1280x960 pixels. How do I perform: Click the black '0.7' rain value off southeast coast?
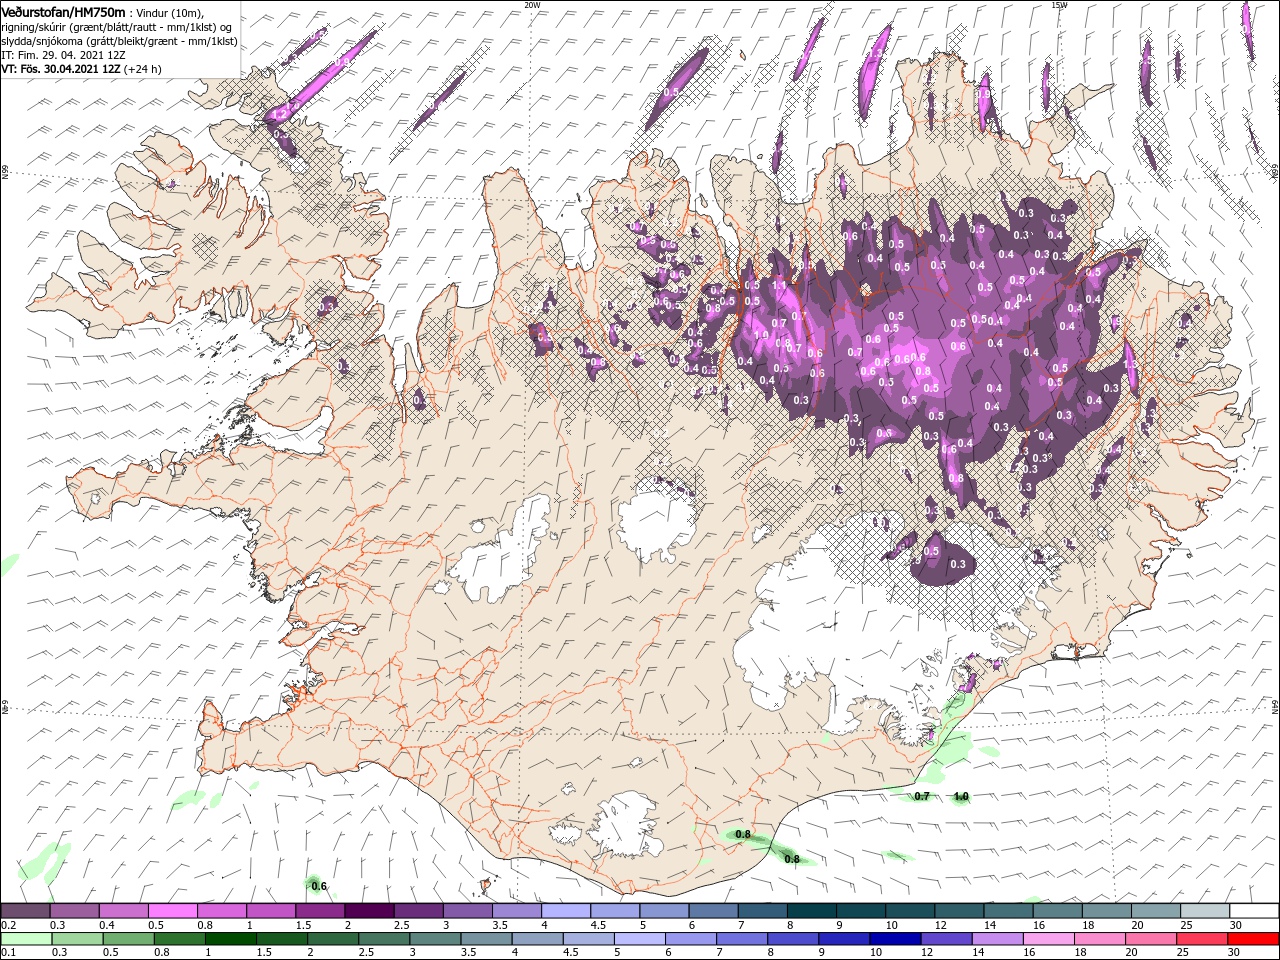click(x=922, y=797)
